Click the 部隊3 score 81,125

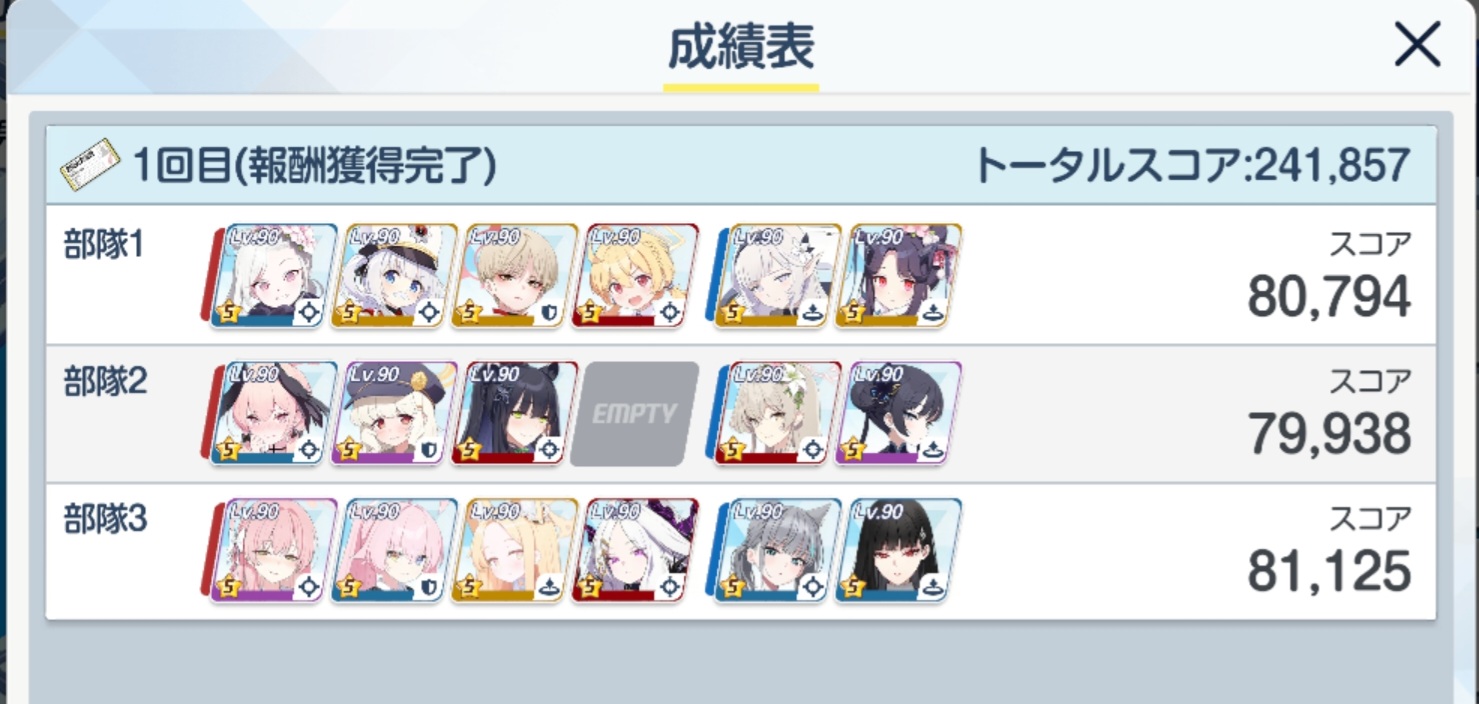click(1329, 571)
